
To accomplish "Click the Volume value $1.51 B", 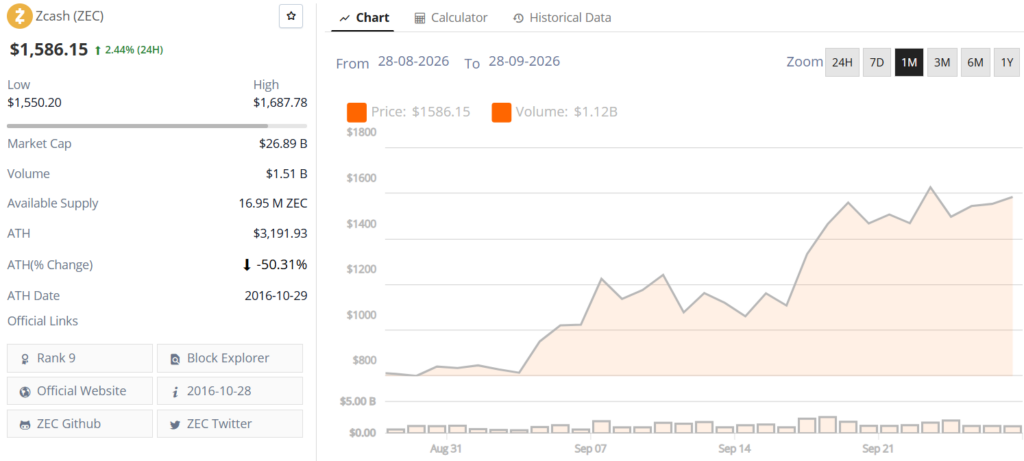I will coord(287,174).
